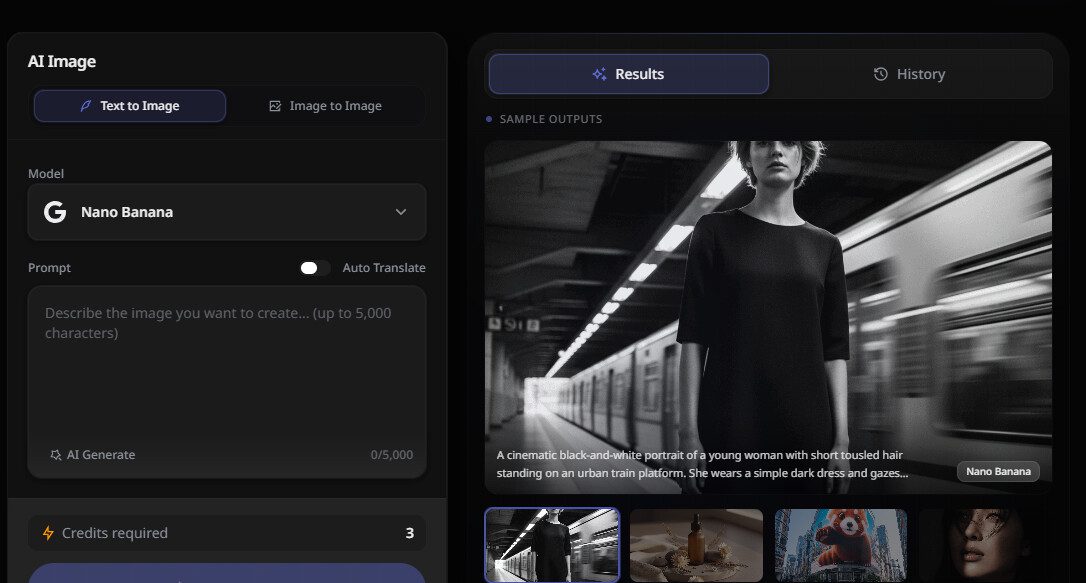Screen dimensions: 1086x583
Task: Expand the Model dropdown chevron arrow
Action: (401, 212)
